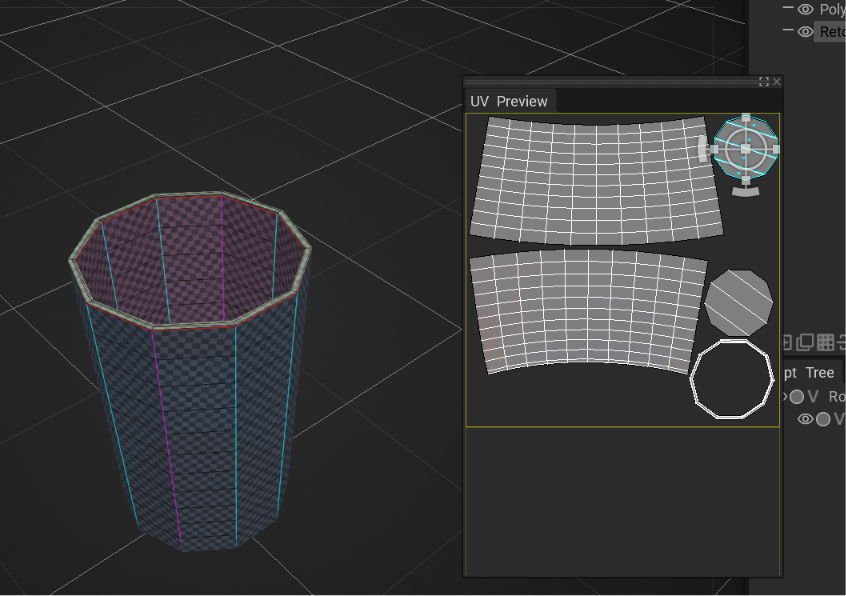
Task: Select the highlighted Reto layer name
Action: tap(831, 32)
